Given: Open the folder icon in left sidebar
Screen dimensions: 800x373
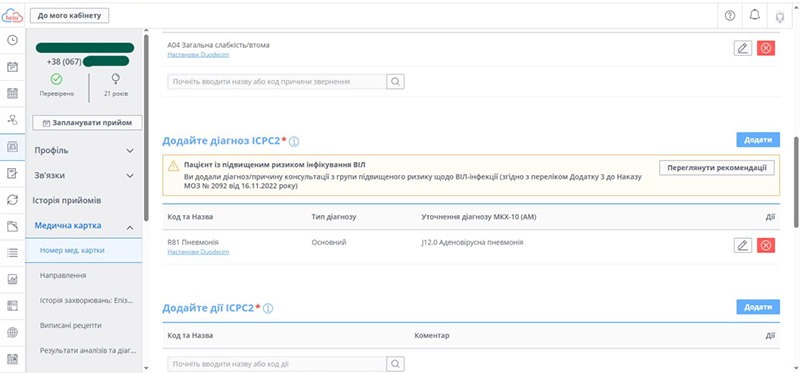Looking at the screenshot, I should click(x=12, y=226).
